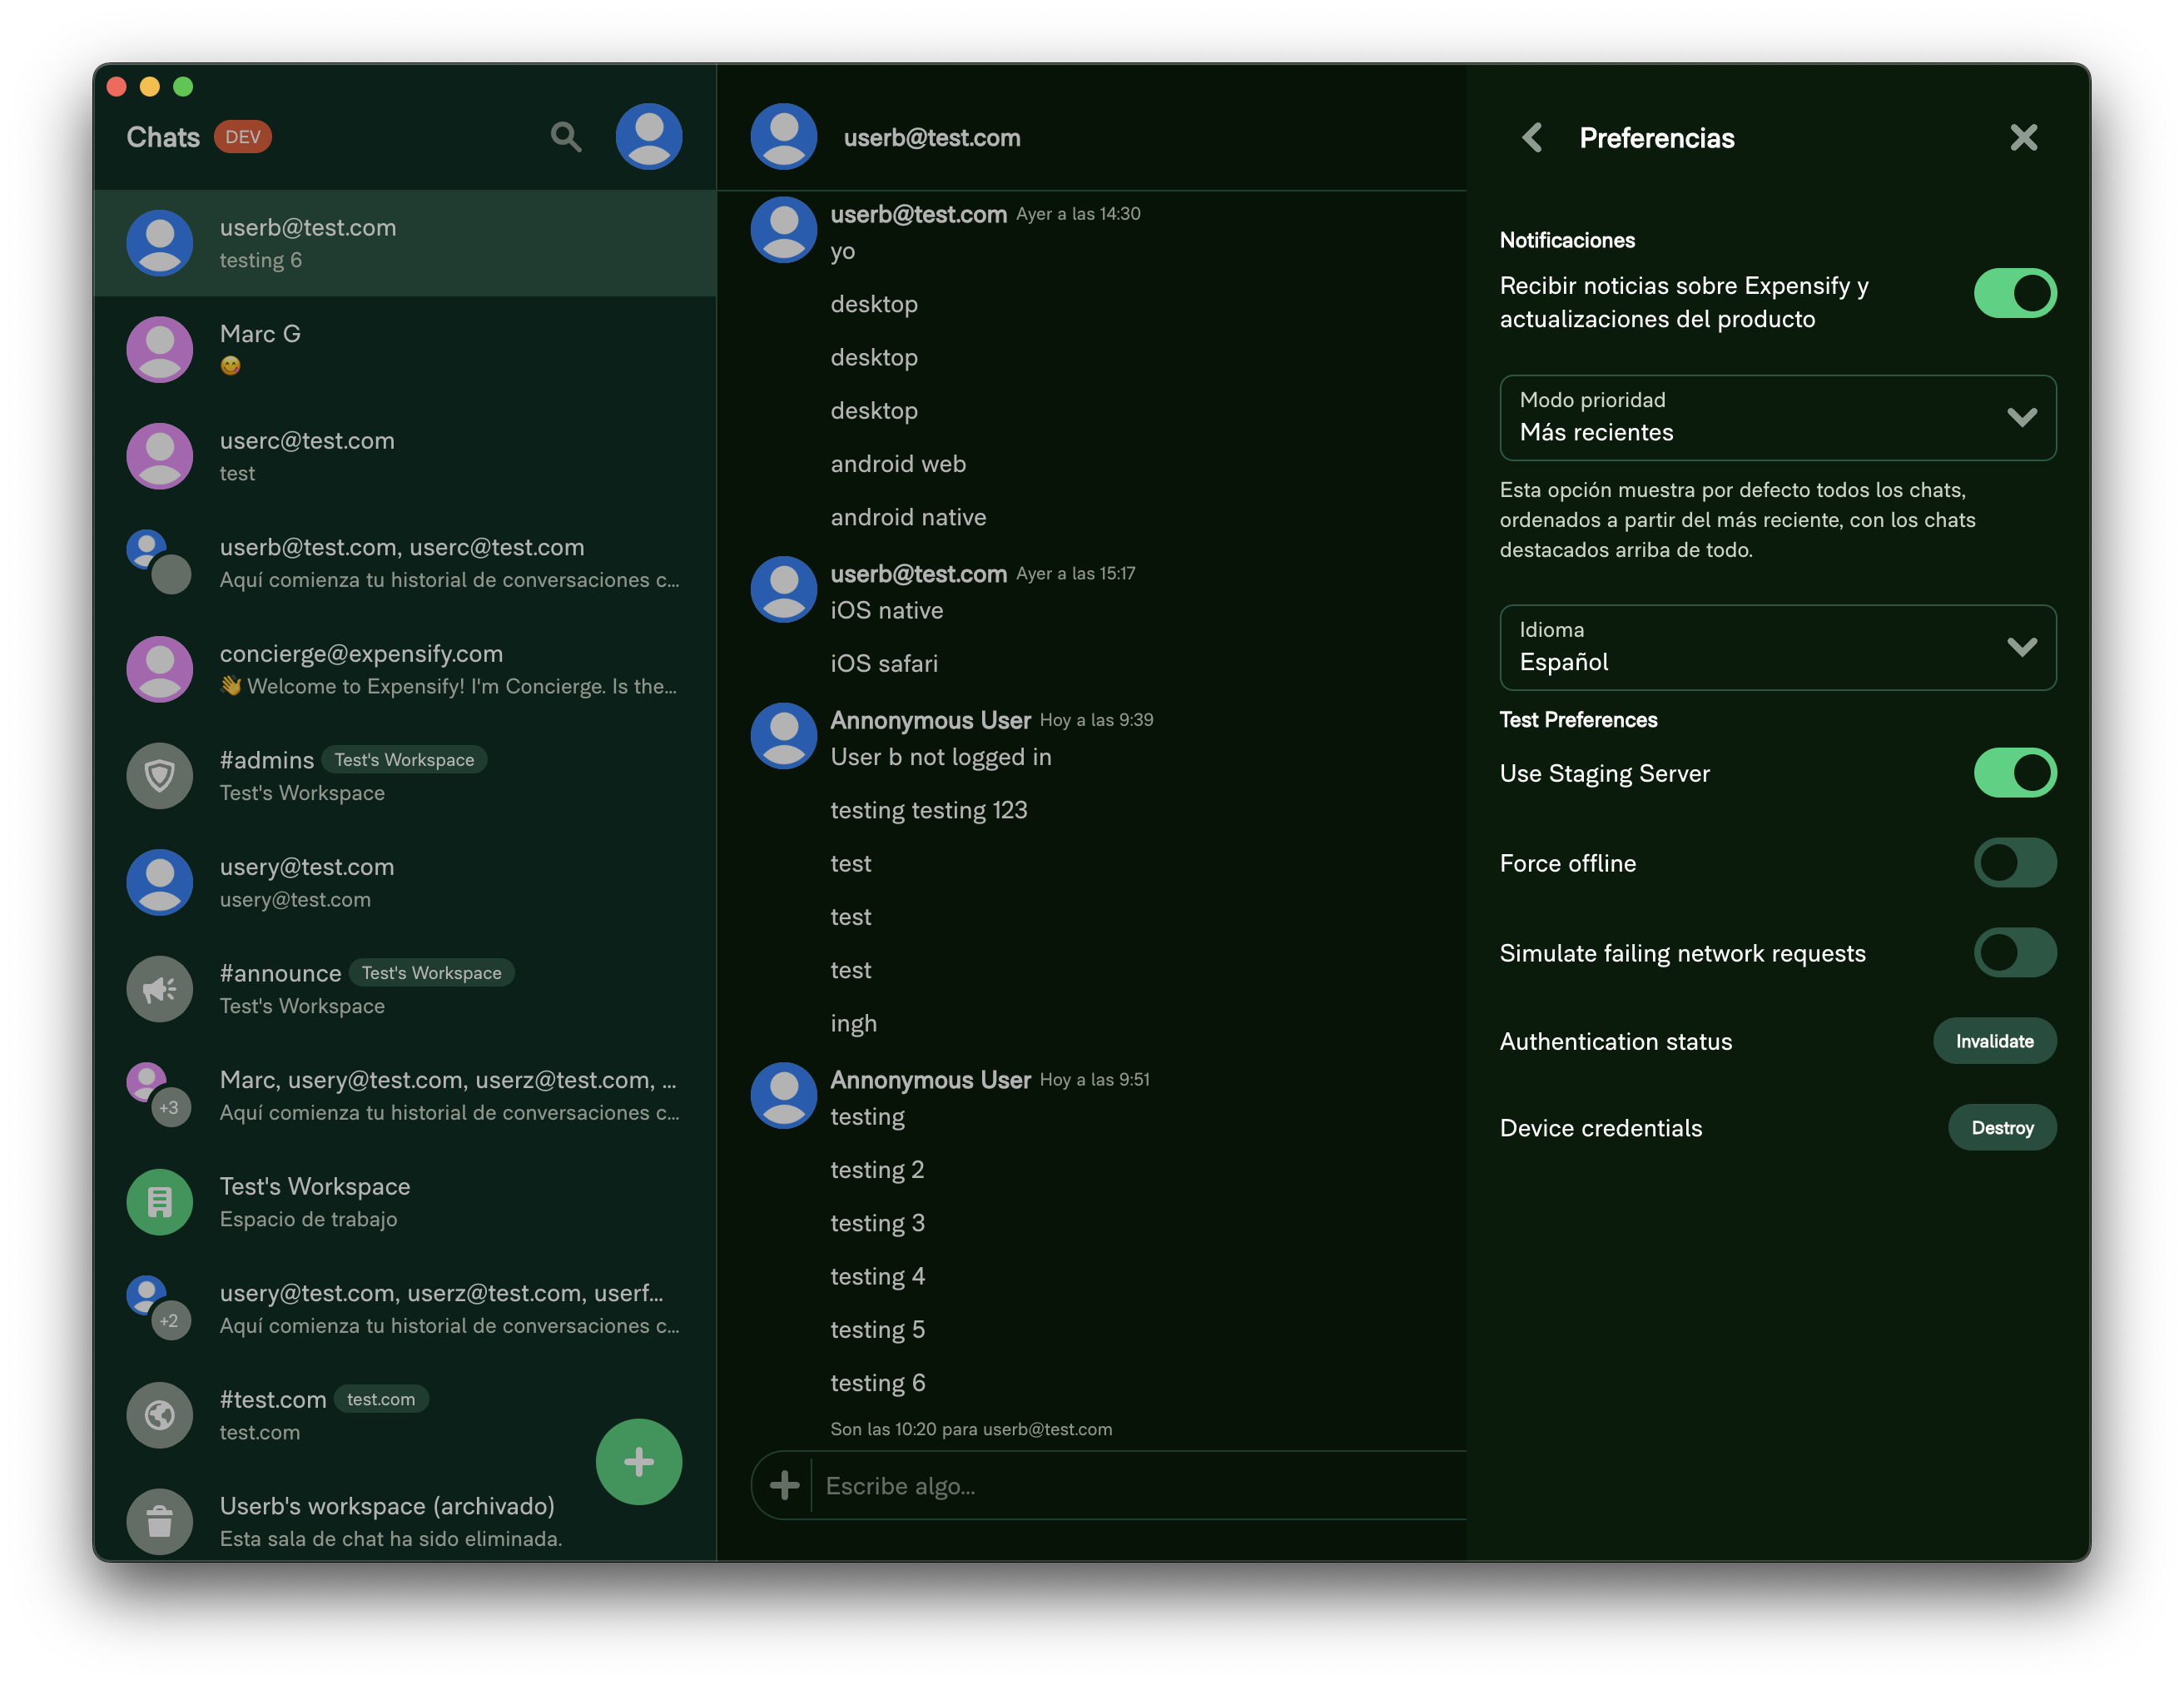The image size is (2184, 1685).
Task: Enable Simulate failing network requests
Action: pos(2014,953)
